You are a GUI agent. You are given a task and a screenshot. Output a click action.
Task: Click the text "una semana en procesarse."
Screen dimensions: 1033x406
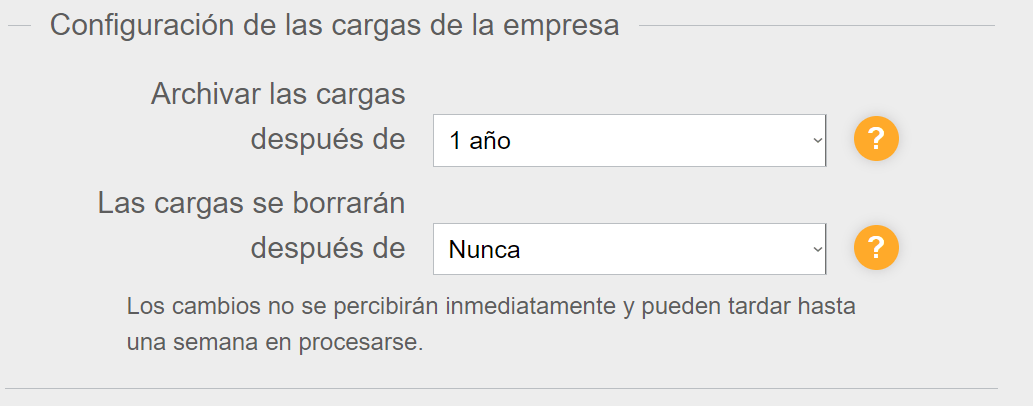(x=275, y=342)
